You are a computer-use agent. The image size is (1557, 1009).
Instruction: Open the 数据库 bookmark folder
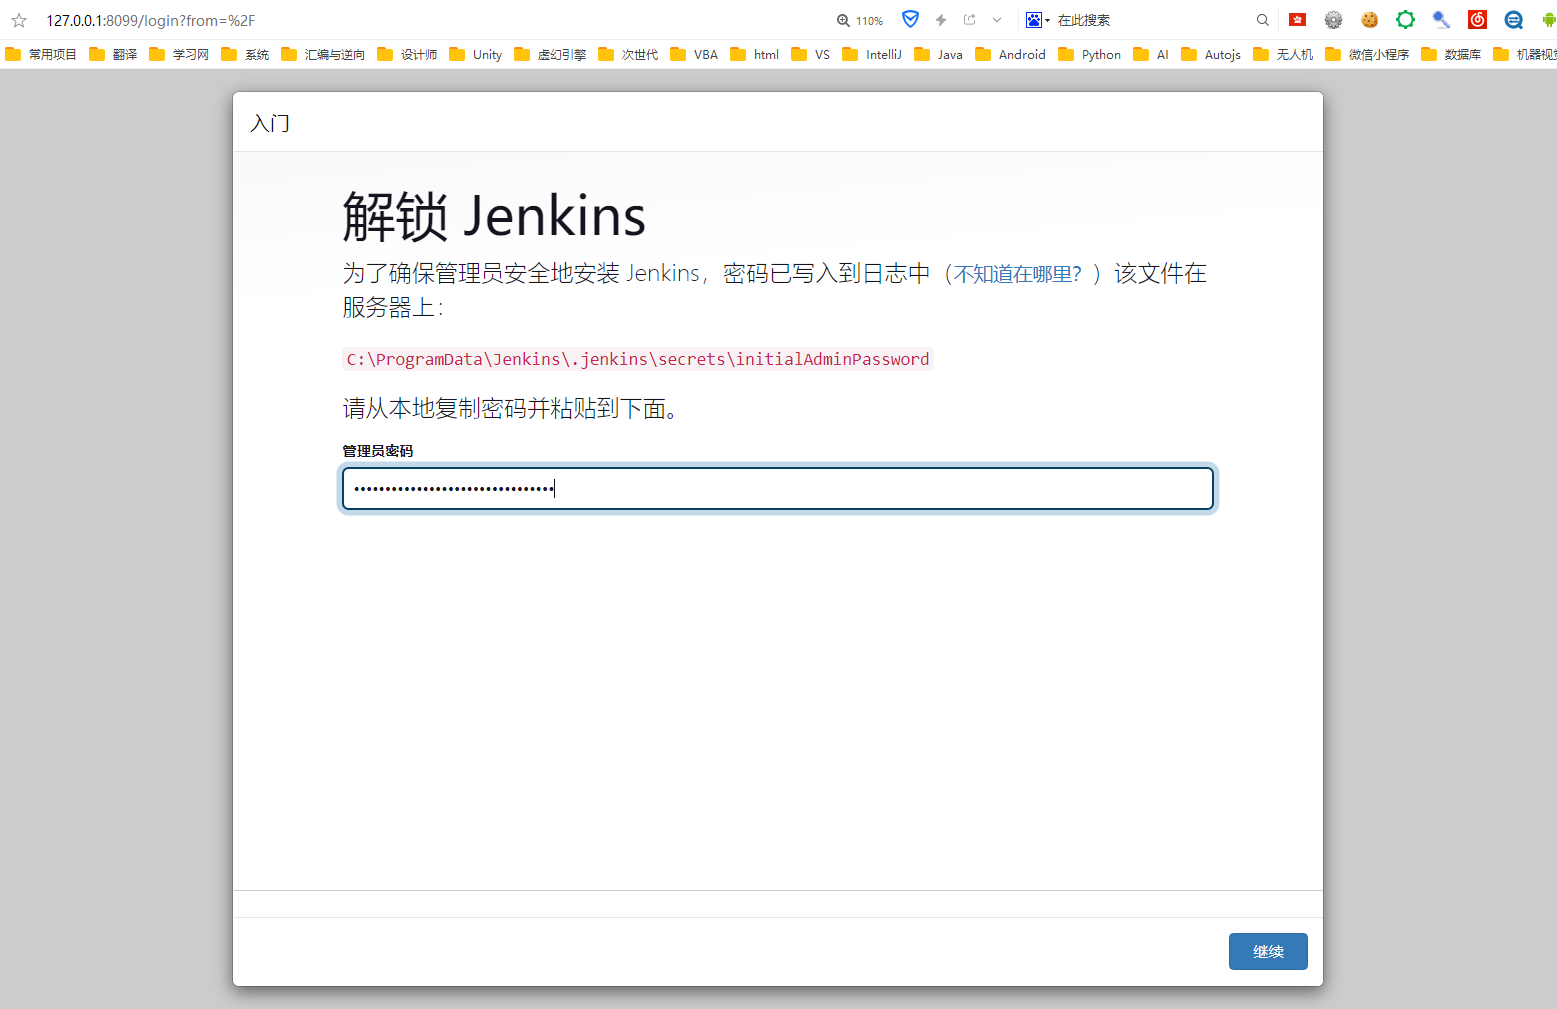click(x=1451, y=54)
